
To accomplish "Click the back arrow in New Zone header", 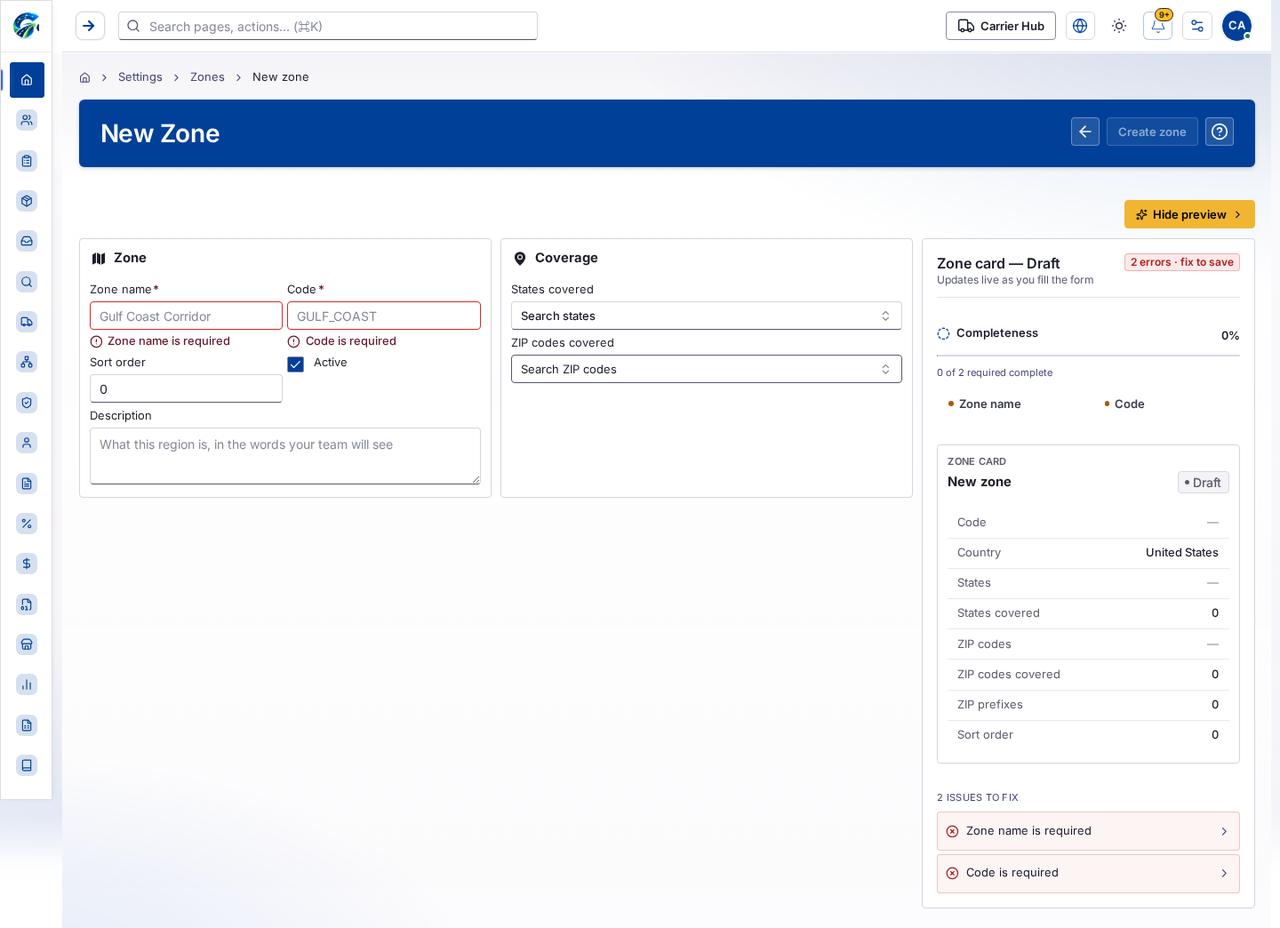I will pyautogui.click(x=1085, y=132).
